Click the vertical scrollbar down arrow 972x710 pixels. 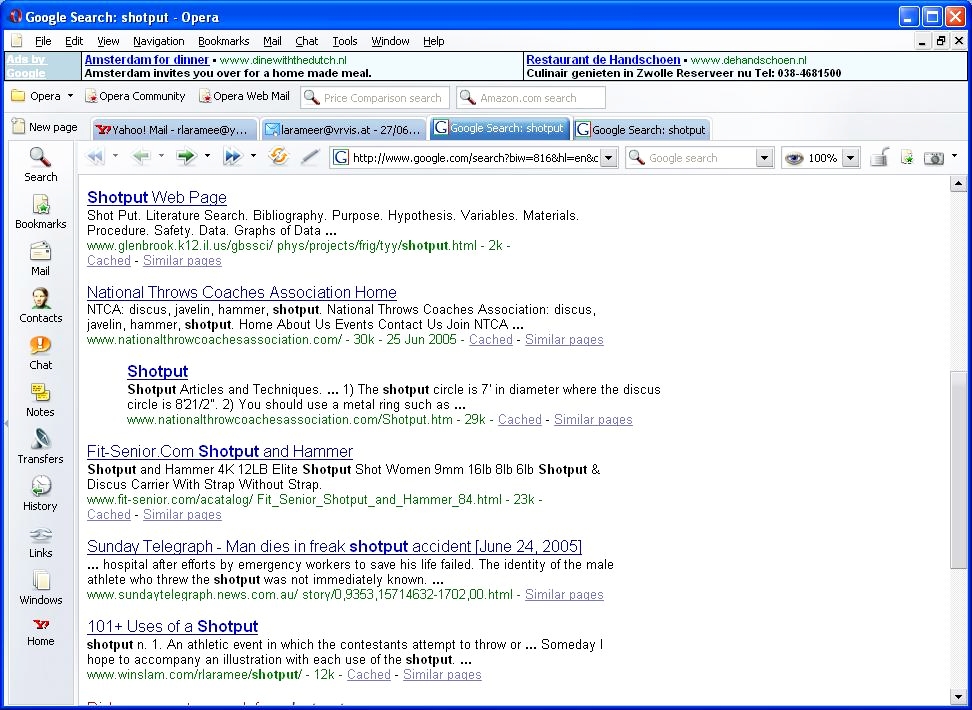[x=958, y=697]
